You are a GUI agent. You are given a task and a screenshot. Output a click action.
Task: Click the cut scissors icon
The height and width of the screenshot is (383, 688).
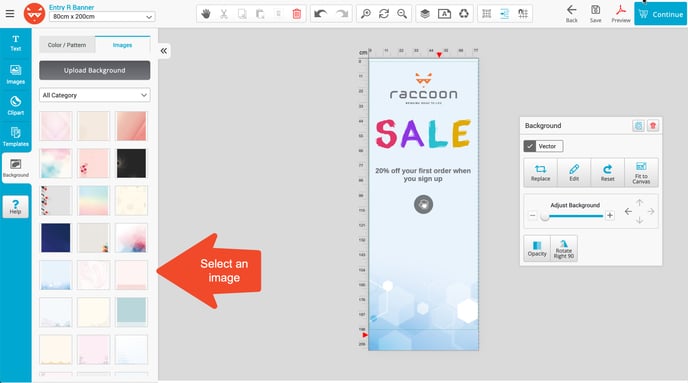click(224, 14)
